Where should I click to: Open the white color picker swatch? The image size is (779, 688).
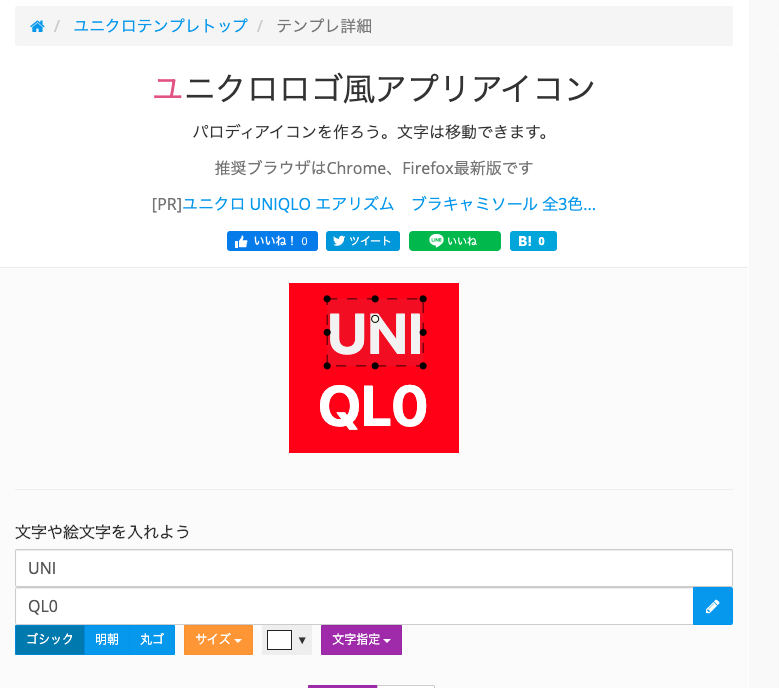point(279,640)
